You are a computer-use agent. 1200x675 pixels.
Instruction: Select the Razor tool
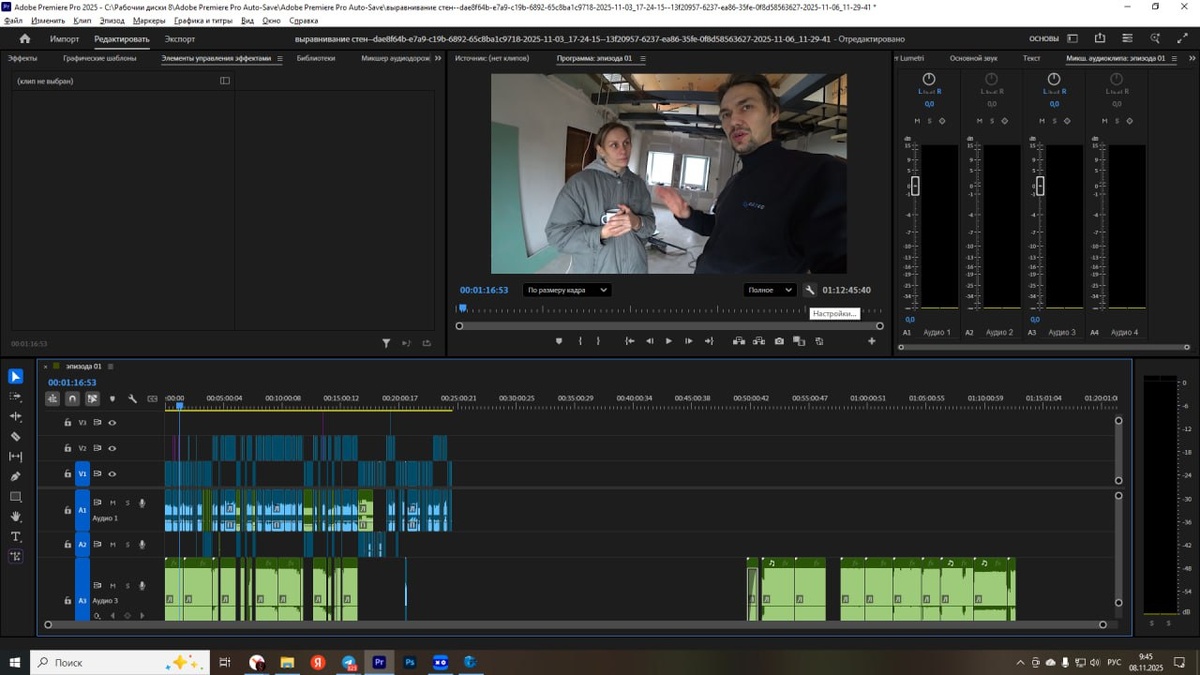(15, 437)
